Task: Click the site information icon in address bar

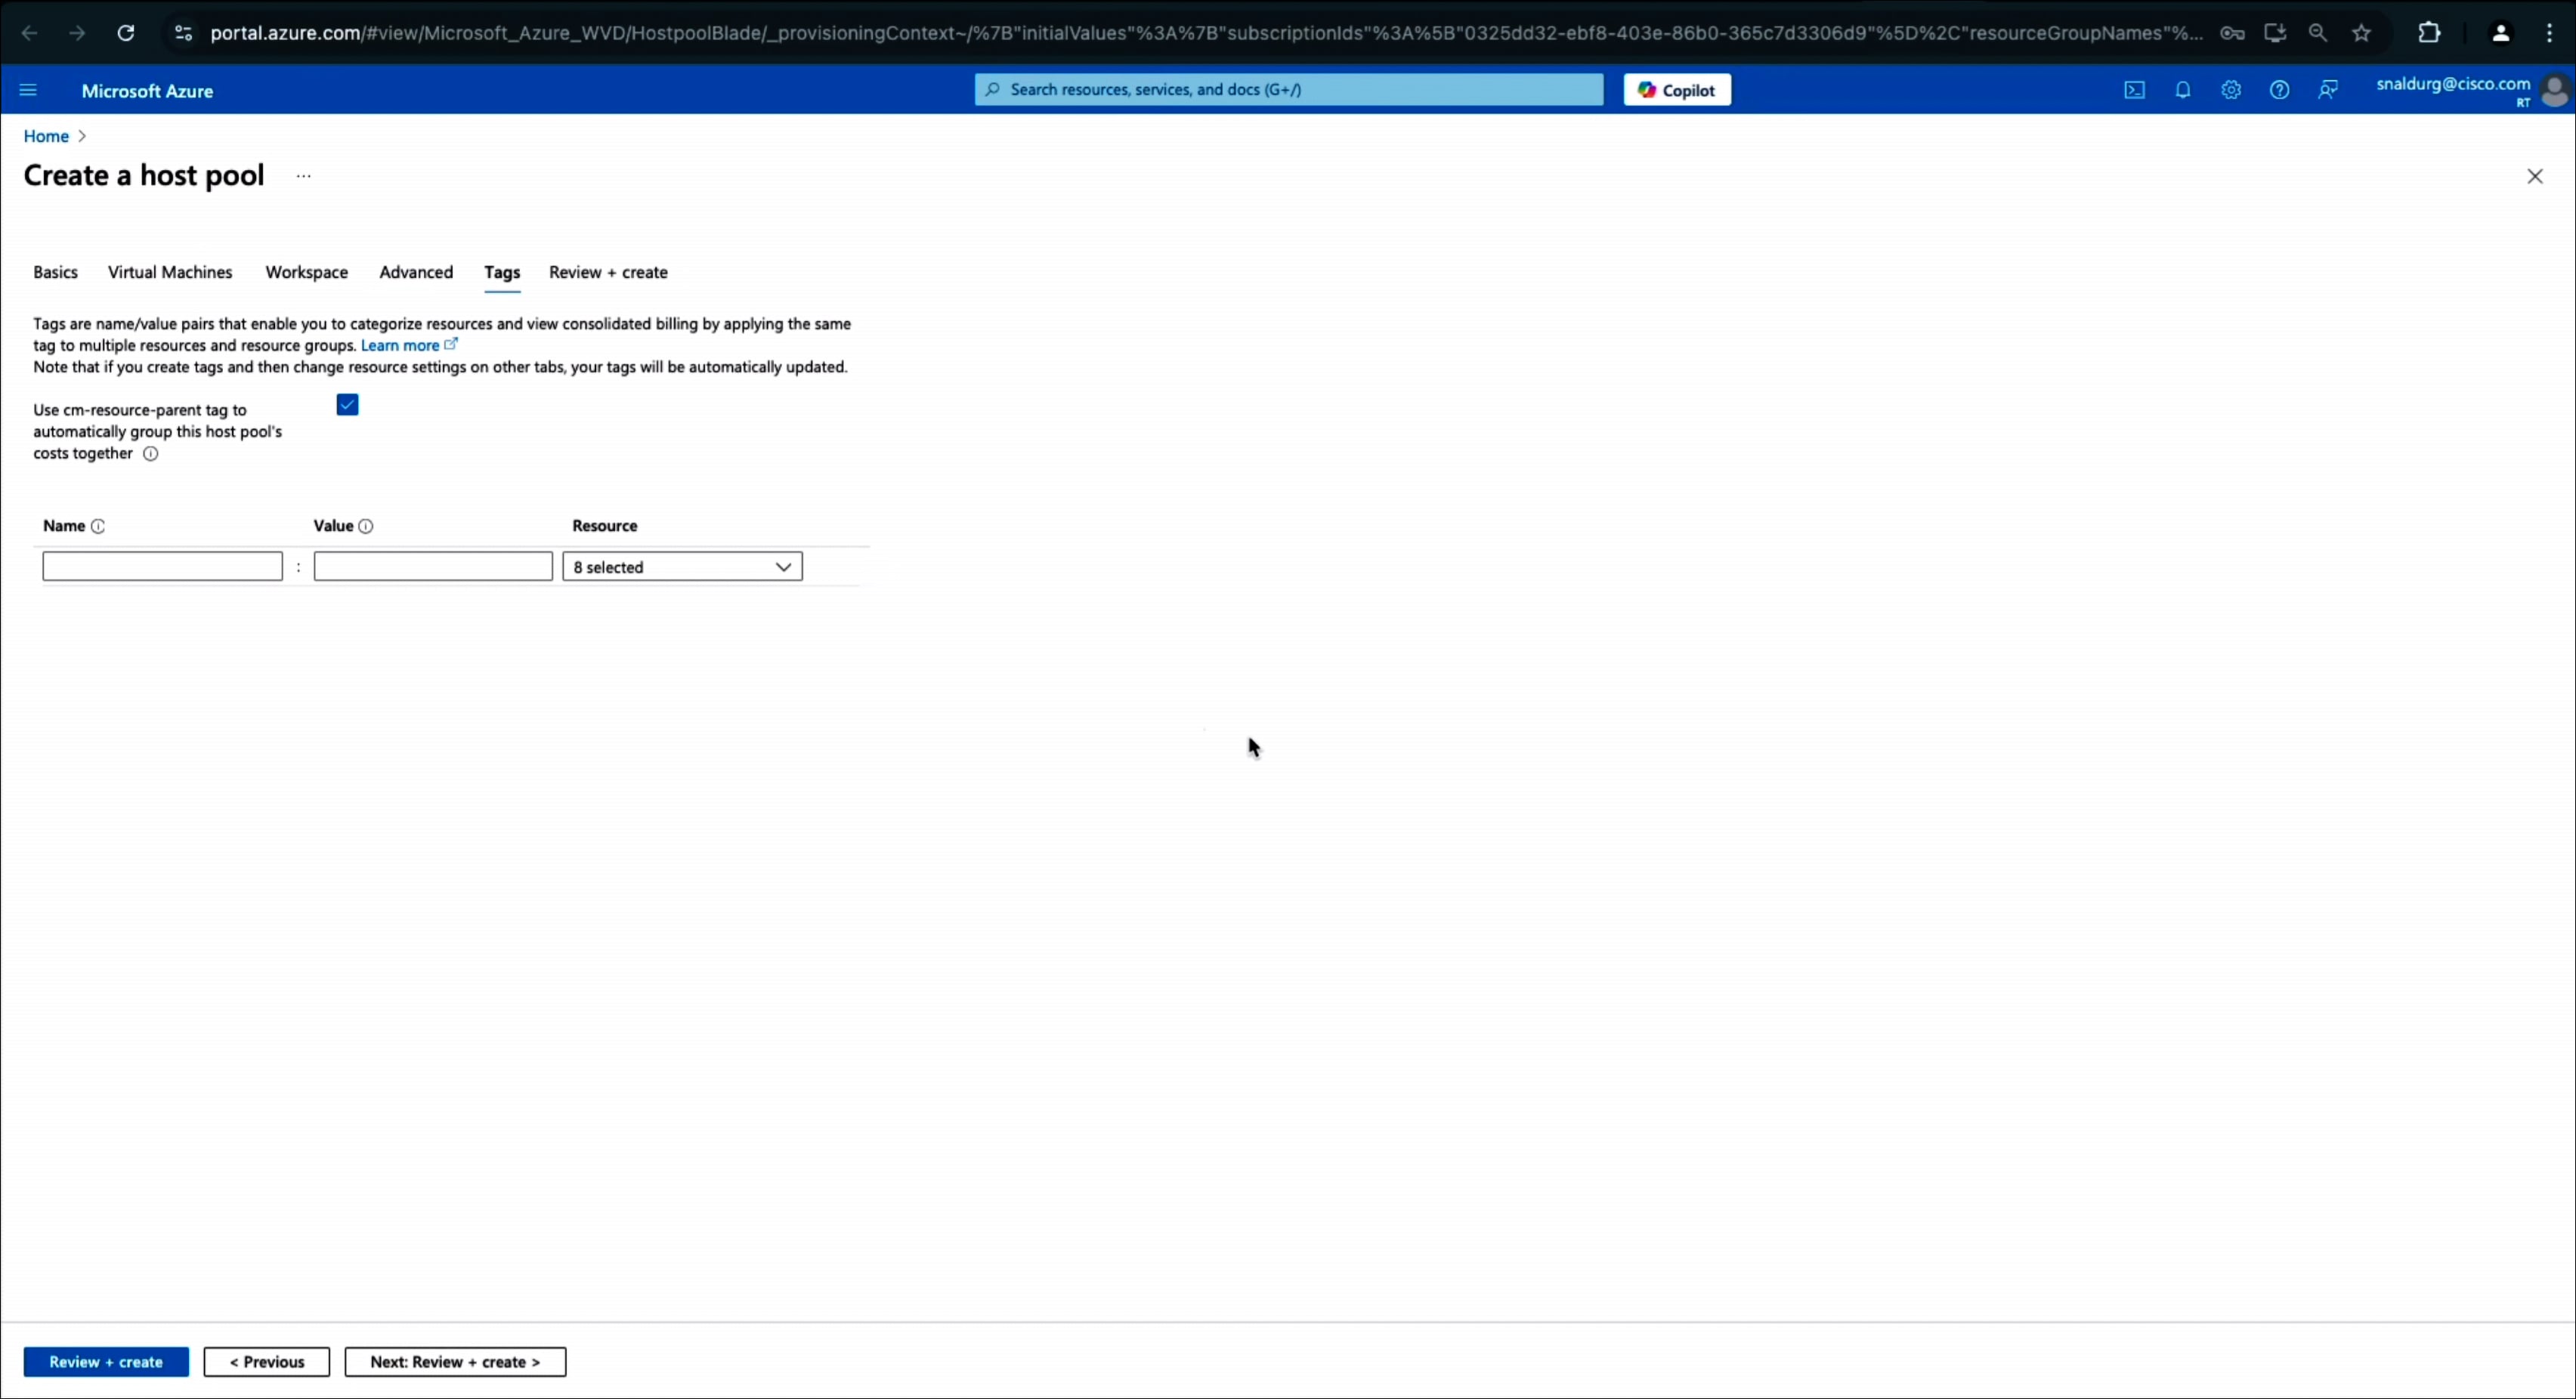Action: tap(183, 33)
